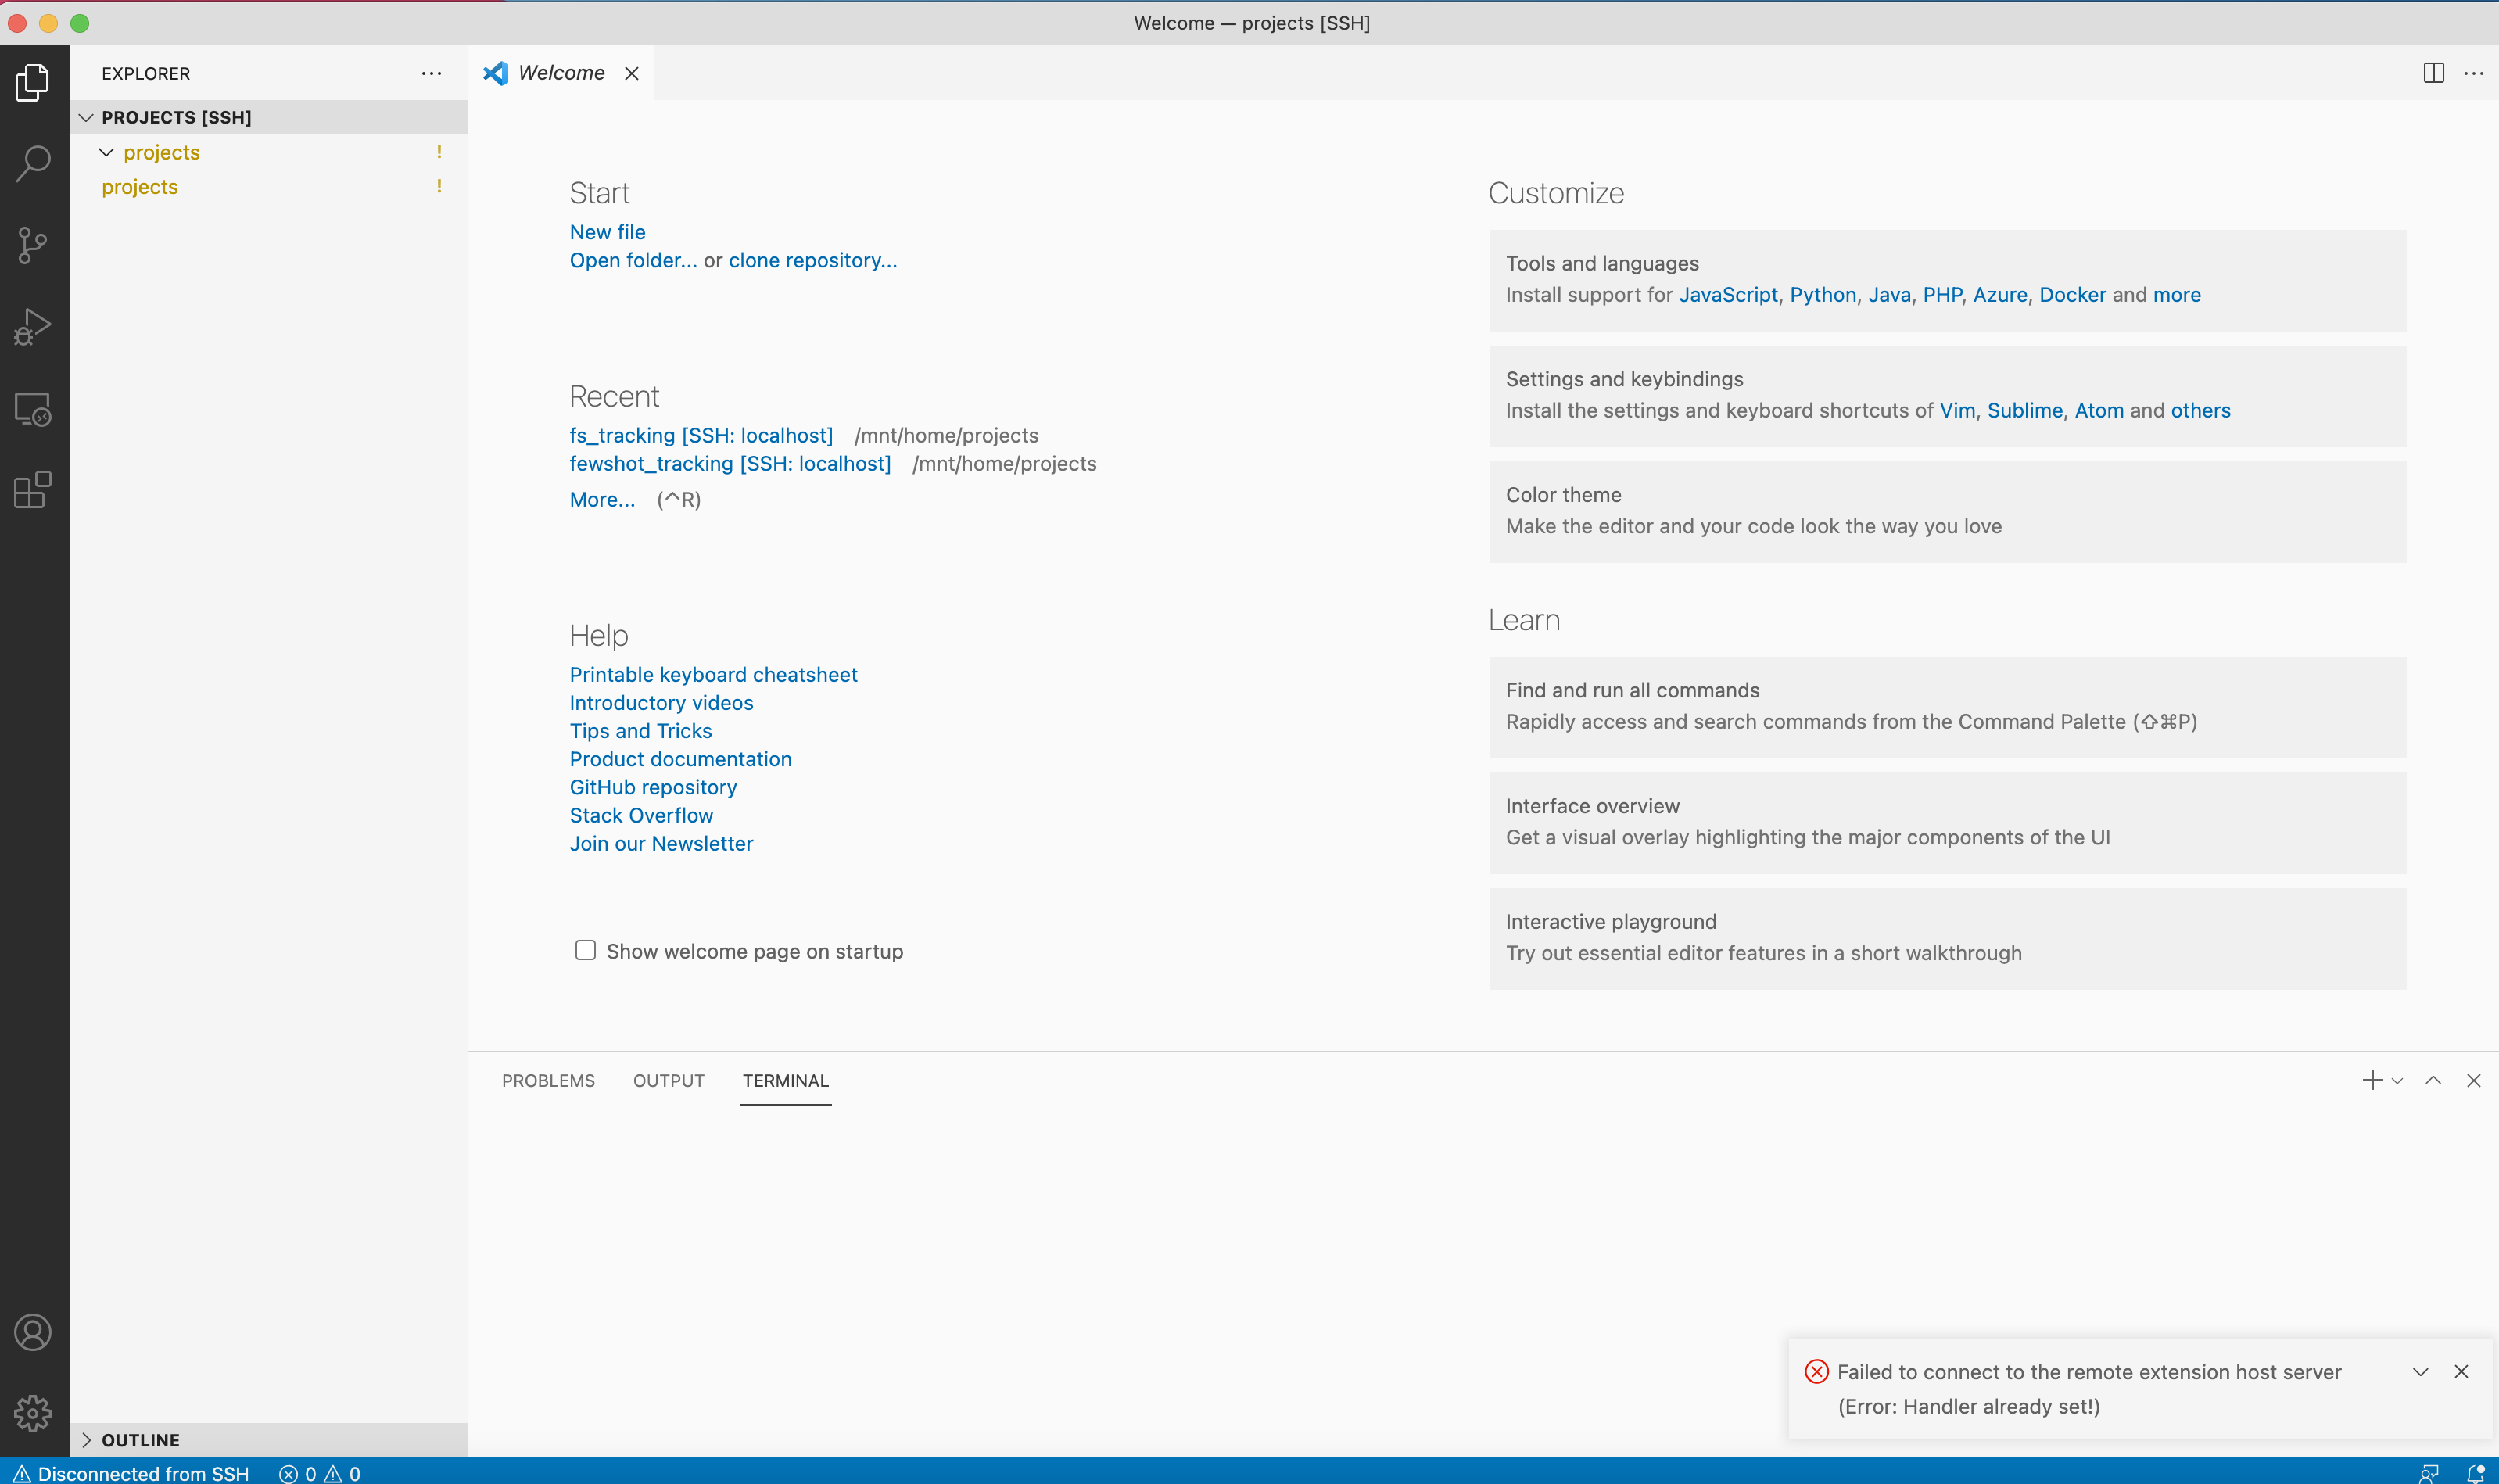Collapse the error notification with chevron

2420,1372
